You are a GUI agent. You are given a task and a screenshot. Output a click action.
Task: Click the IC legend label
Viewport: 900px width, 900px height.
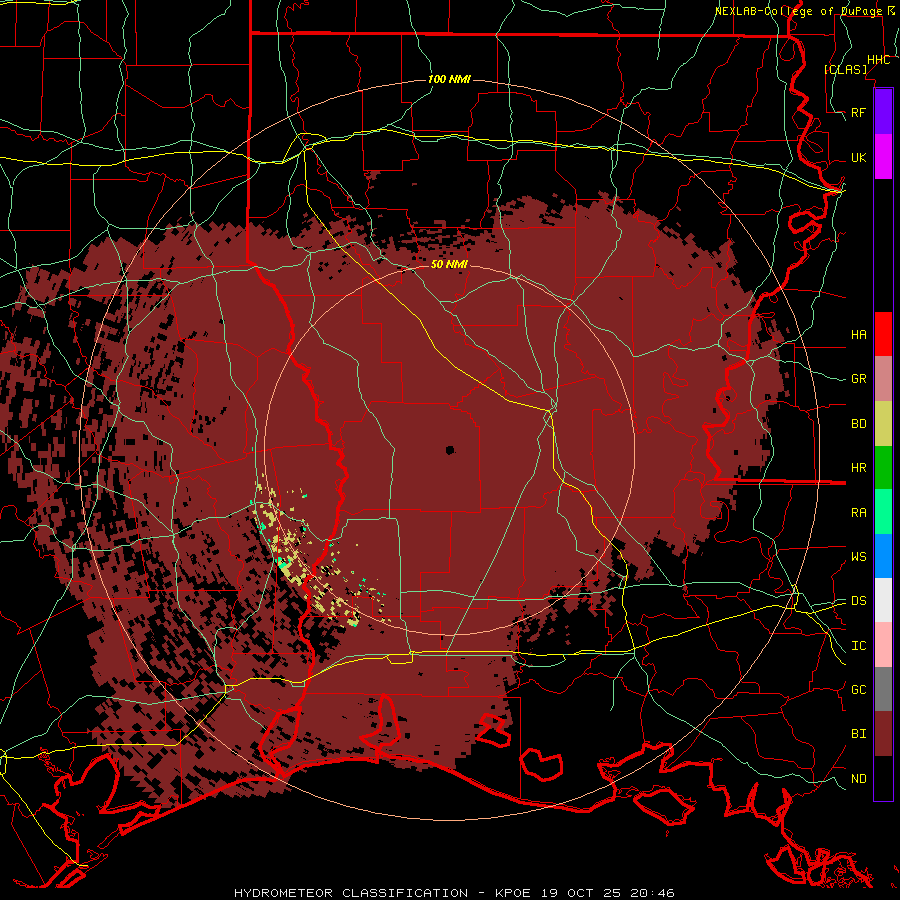858,646
